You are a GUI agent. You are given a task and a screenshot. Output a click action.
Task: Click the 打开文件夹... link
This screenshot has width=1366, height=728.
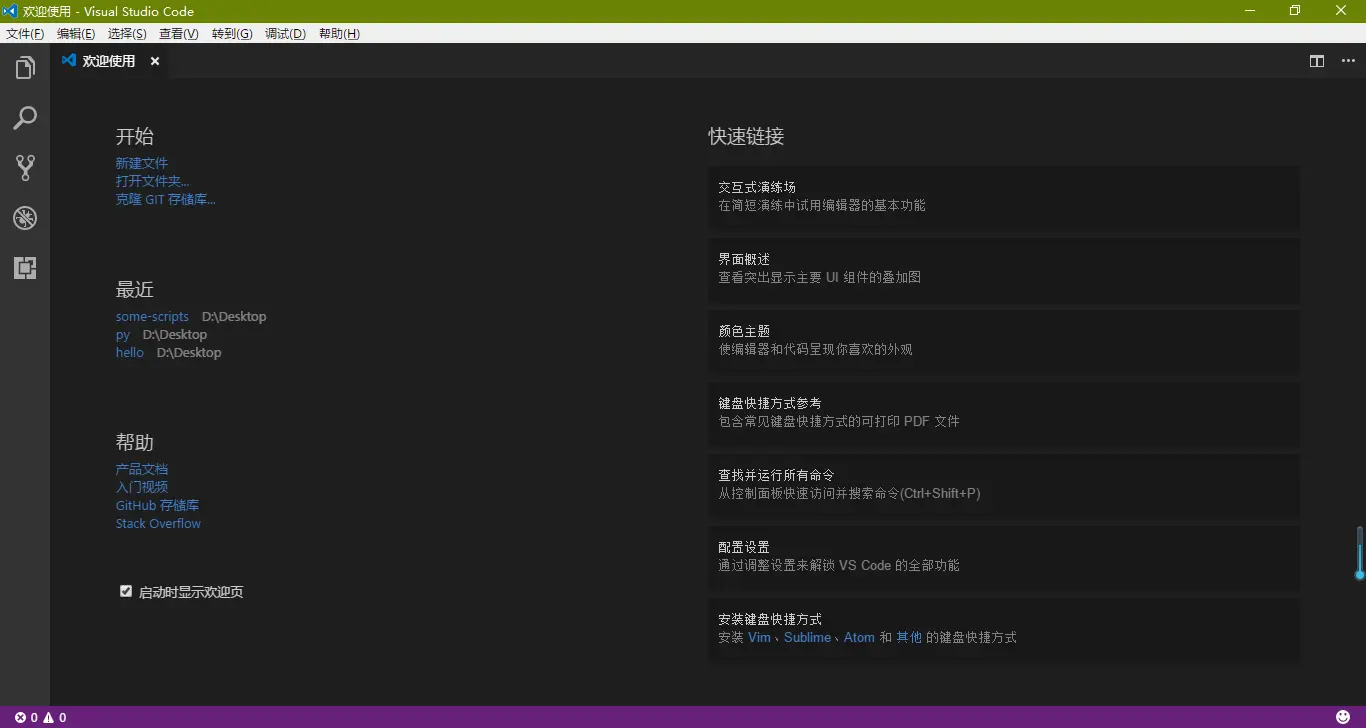(152, 181)
